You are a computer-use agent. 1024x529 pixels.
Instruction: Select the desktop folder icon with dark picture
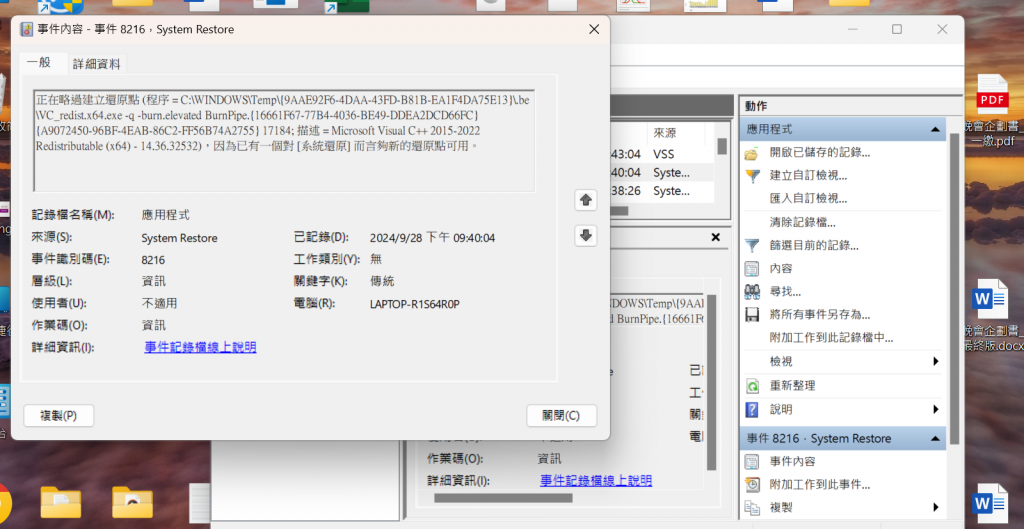(132, 502)
